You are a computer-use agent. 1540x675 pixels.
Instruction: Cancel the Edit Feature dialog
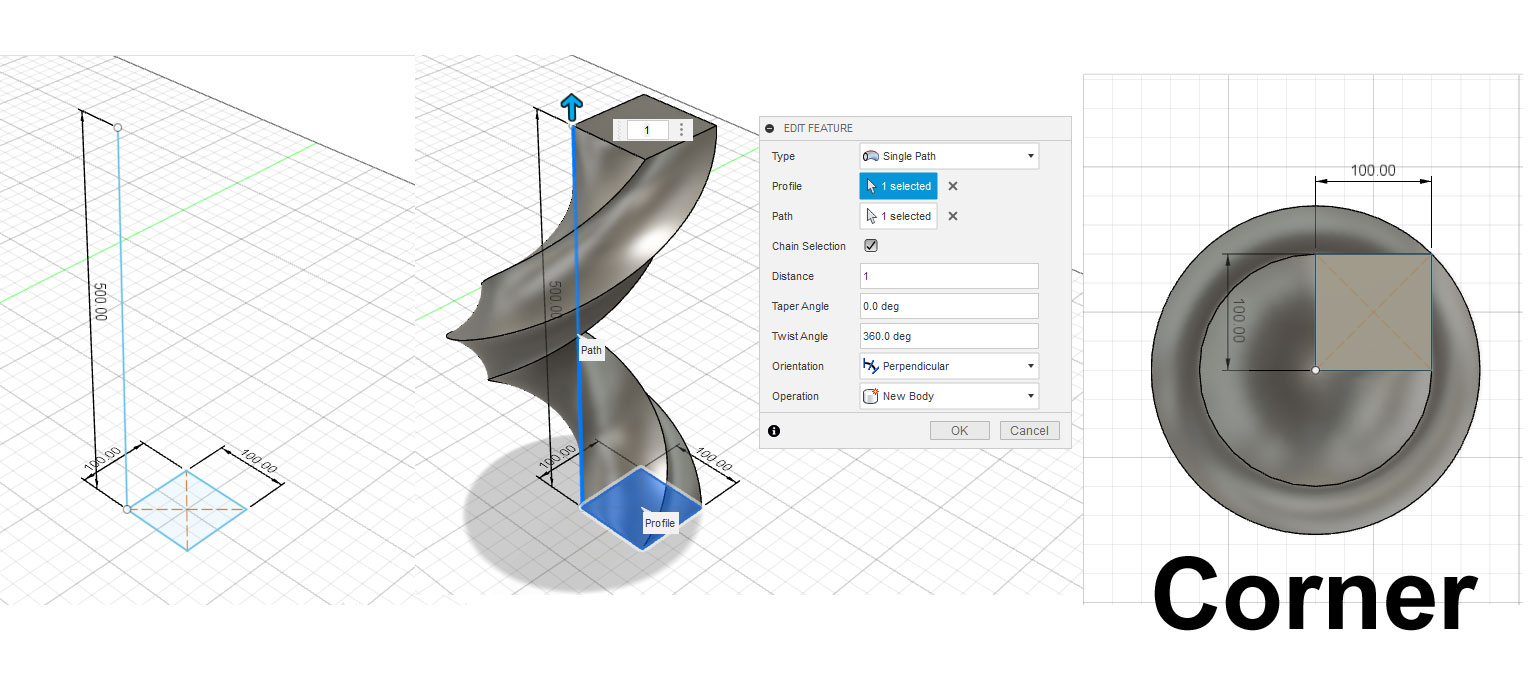click(x=1029, y=430)
